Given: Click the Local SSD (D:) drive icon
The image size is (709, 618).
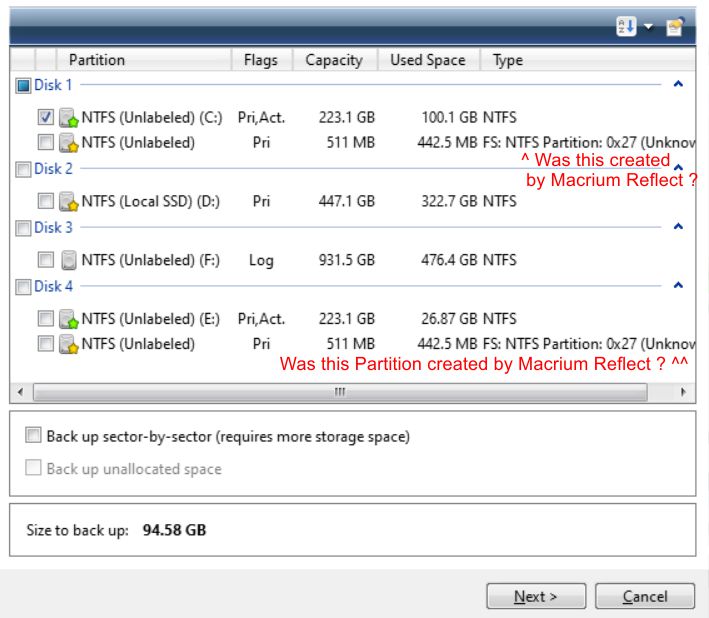Looking at the screenshot, I should click(69, 201).
